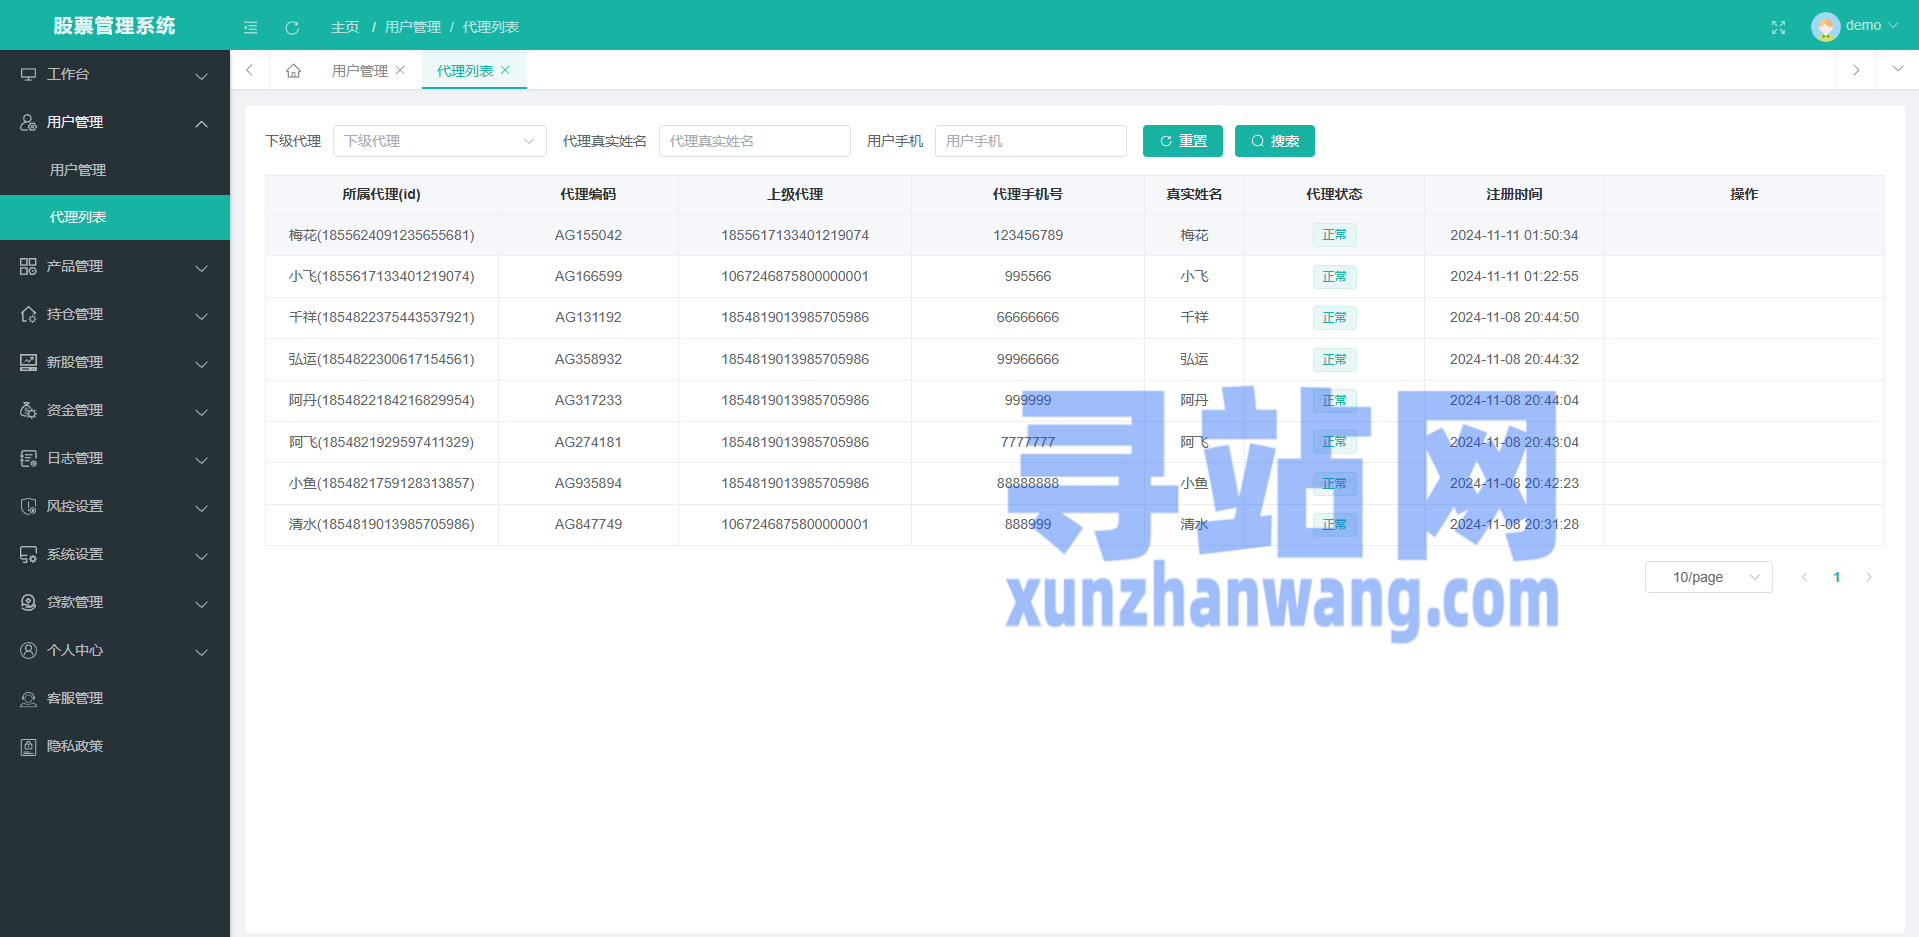The image size is (1919, 937).
Task: Expand the 产品管理 sidebar menu
Action: pyautogui.click(x=115, y=266)
